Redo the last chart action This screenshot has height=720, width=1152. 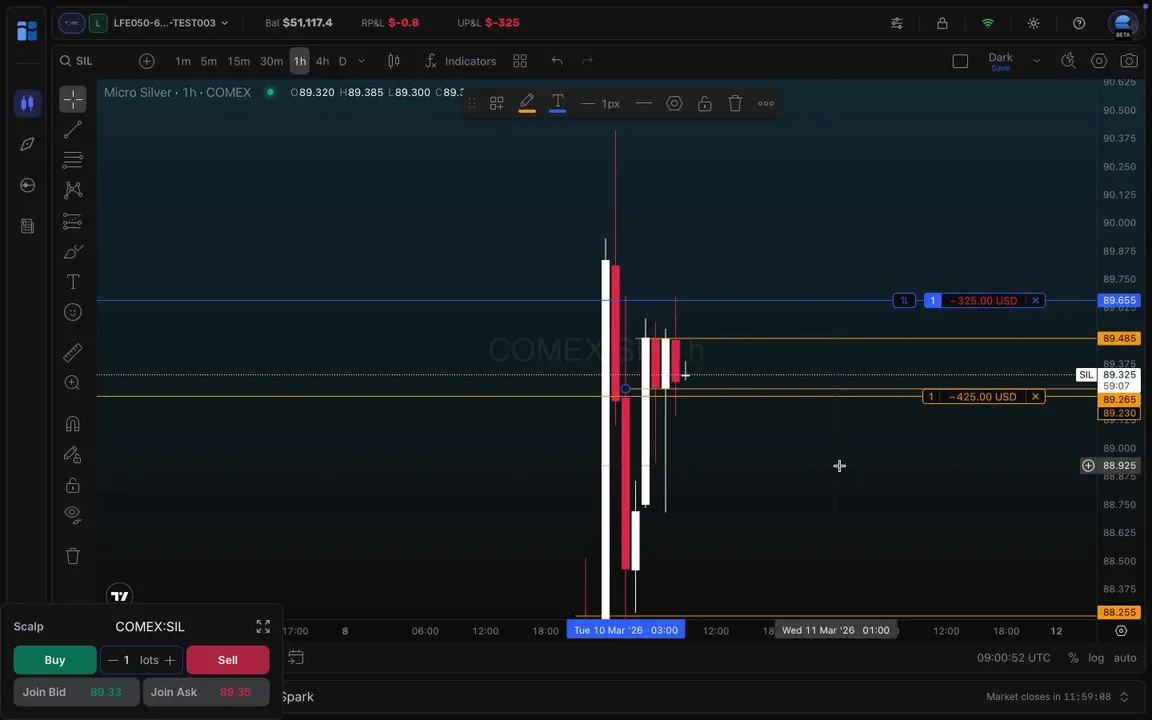[x=587, y=61]
